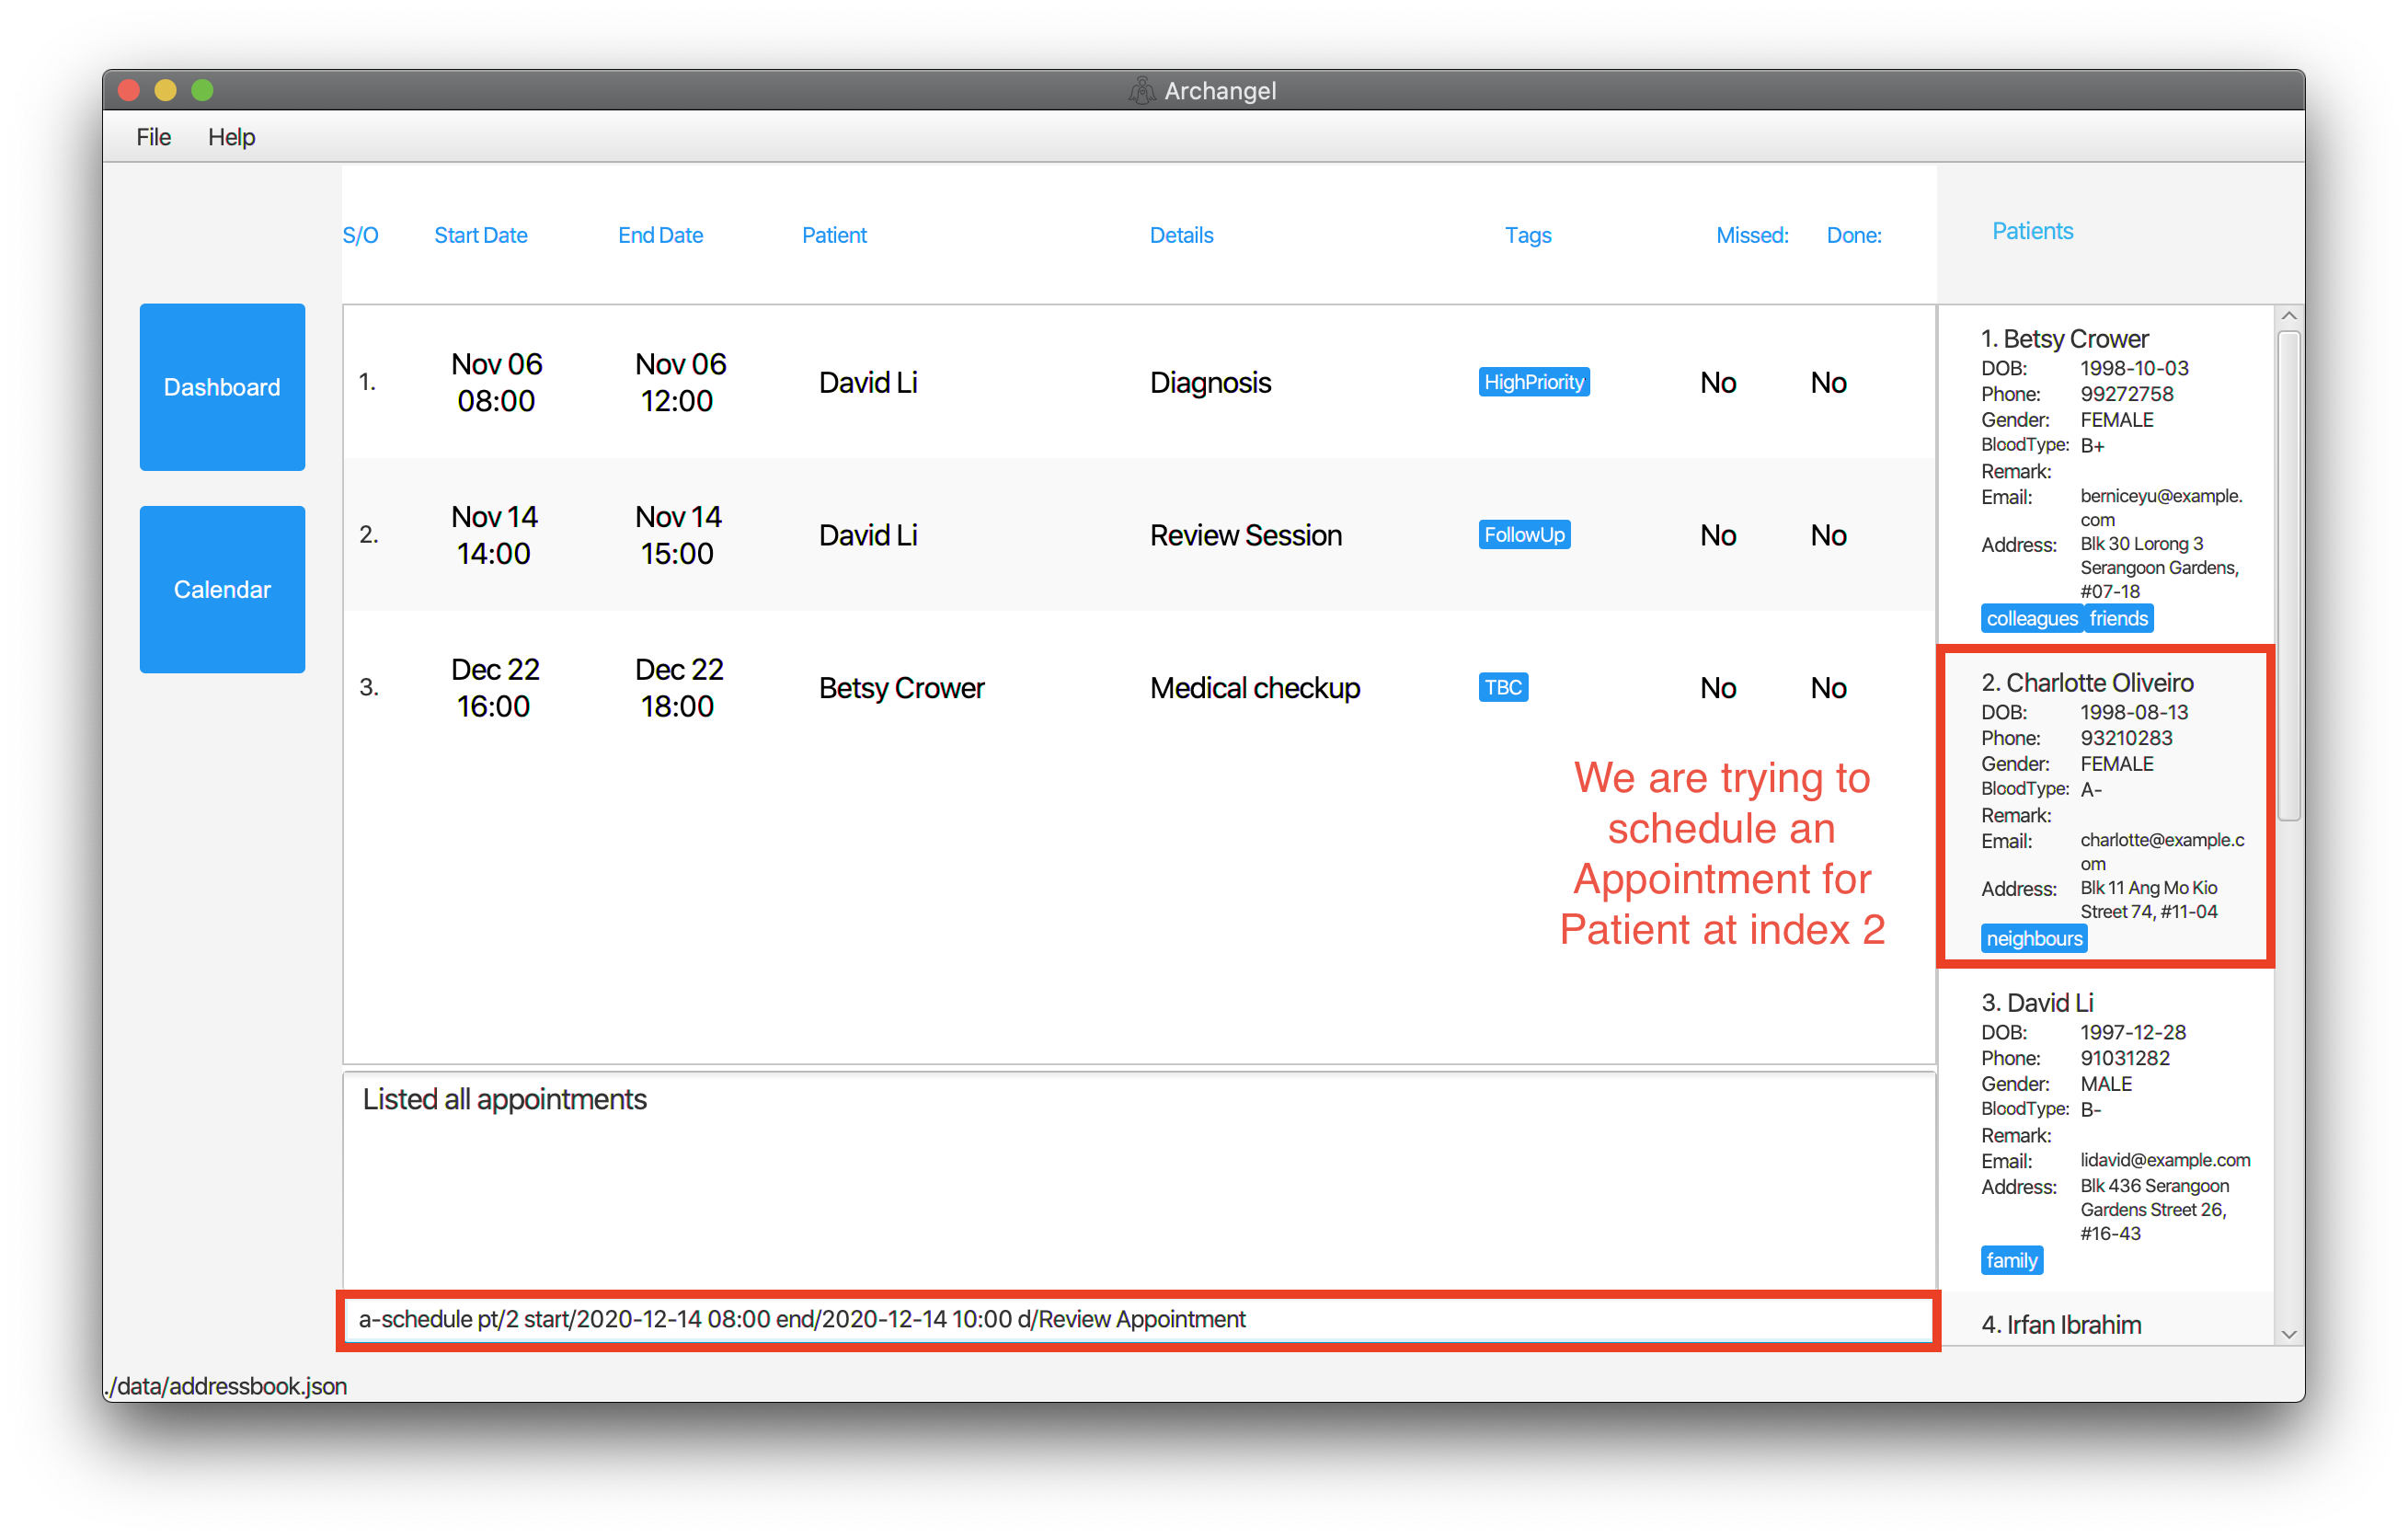The height and width of the screenshot is (1538, 2408).
Task: Click the patient list scrollbar thumb
Action: (2288, 576)
